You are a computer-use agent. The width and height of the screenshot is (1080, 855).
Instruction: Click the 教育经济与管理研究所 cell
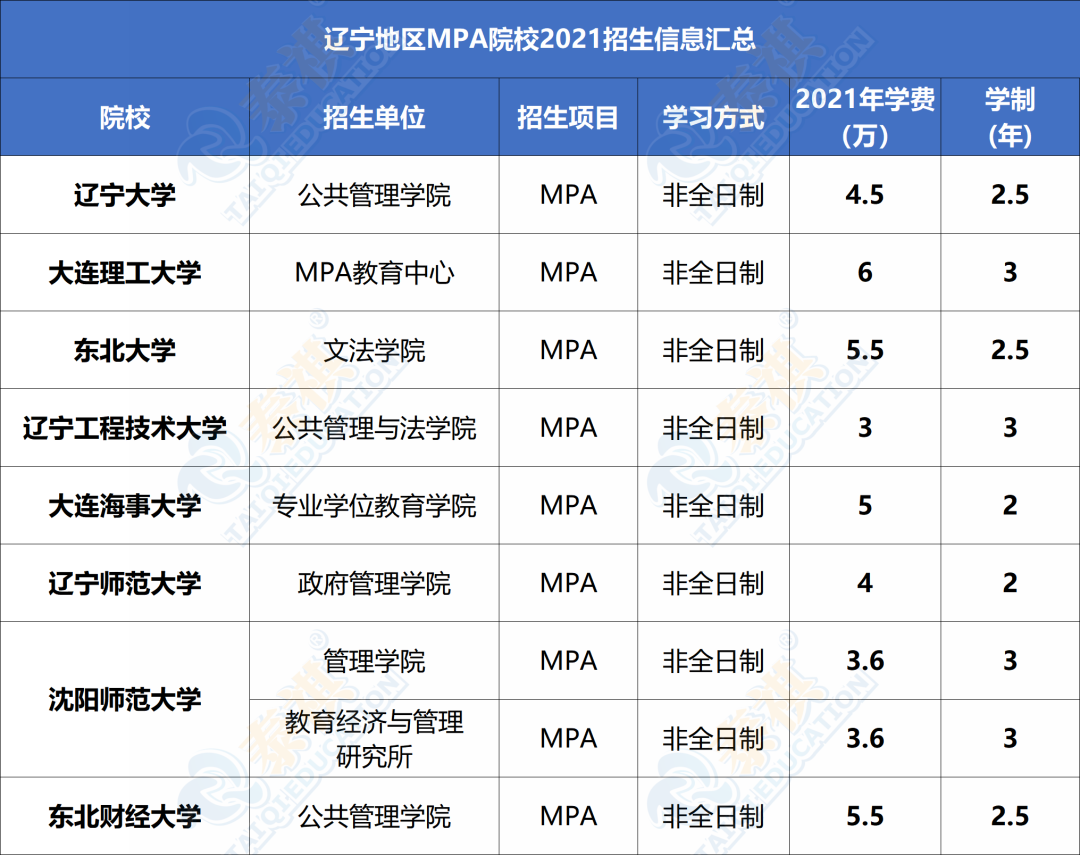(x=374, y=738)
